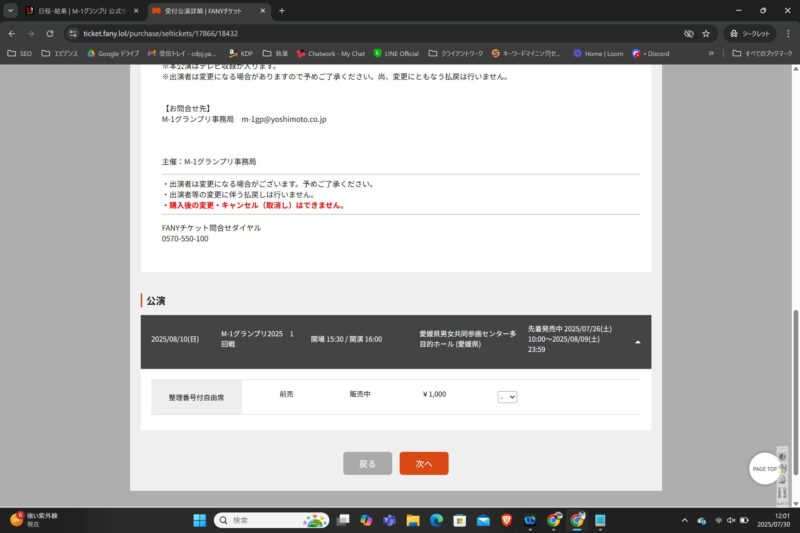800x533 pixels.
Task: Click the taskbar 検索 search box
Action: coord(271,520)
